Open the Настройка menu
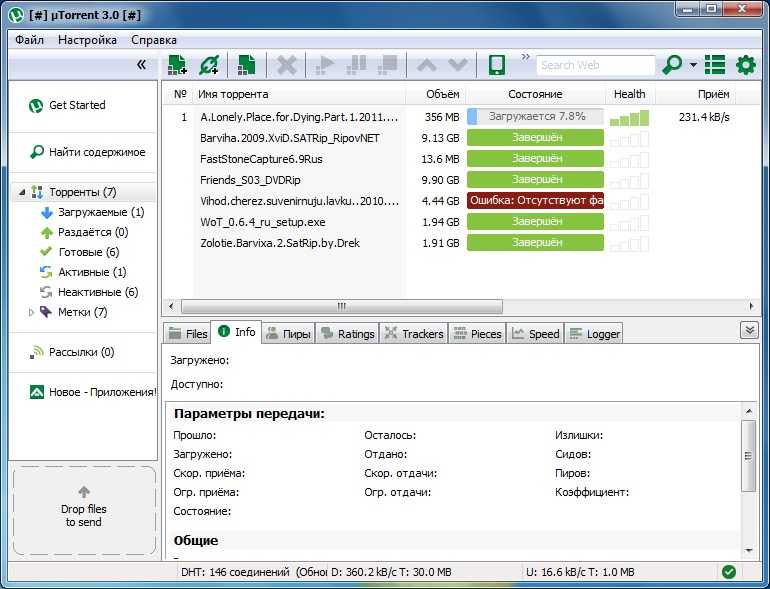 pos(87,40)
